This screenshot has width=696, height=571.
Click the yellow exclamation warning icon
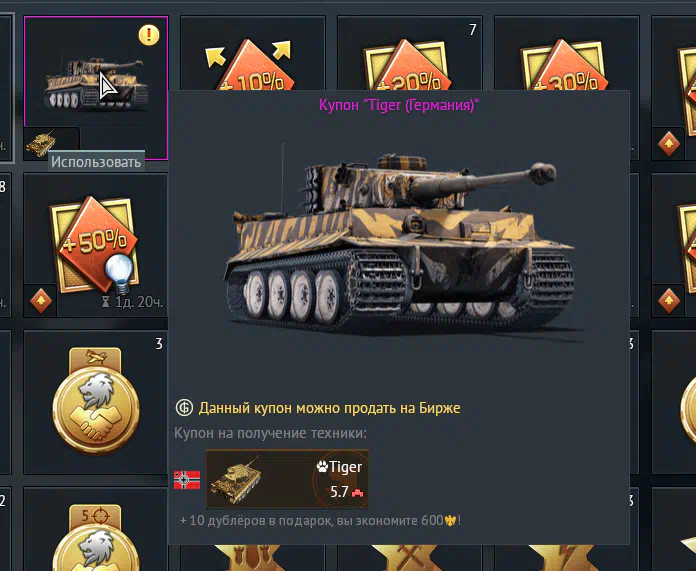pyautogui.click(x=149, y=35)
